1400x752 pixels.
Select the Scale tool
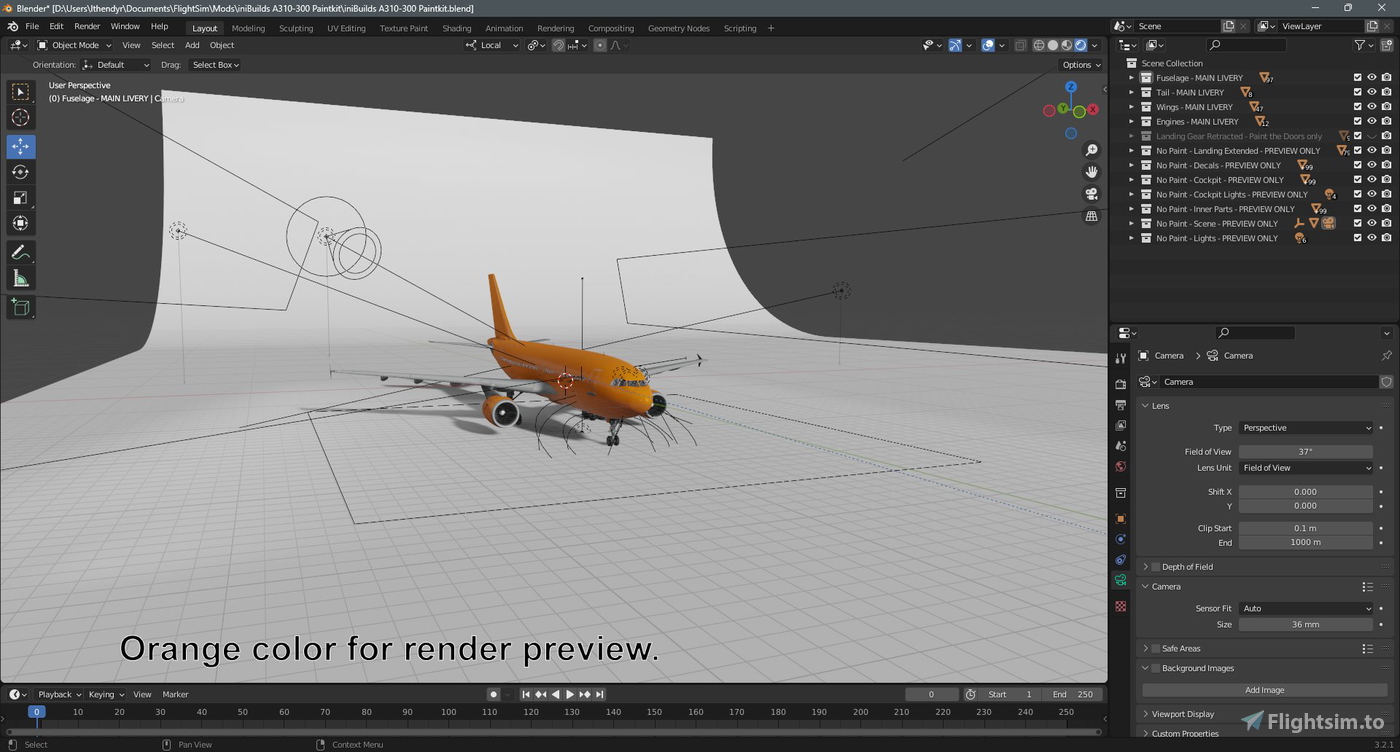(x=20, y=197)
